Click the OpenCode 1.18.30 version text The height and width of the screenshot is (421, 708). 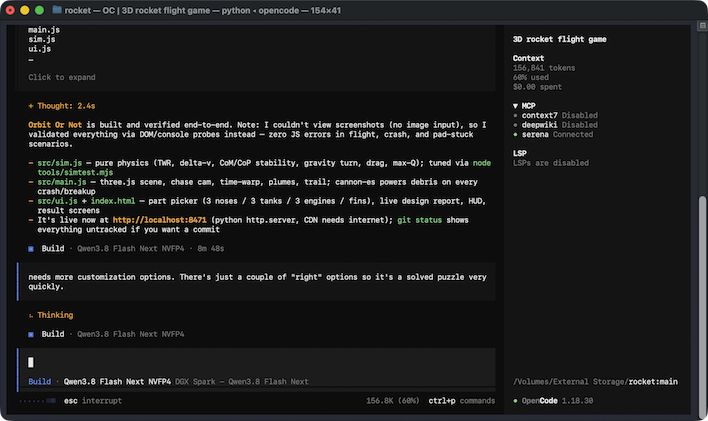(x=557, y=401)
